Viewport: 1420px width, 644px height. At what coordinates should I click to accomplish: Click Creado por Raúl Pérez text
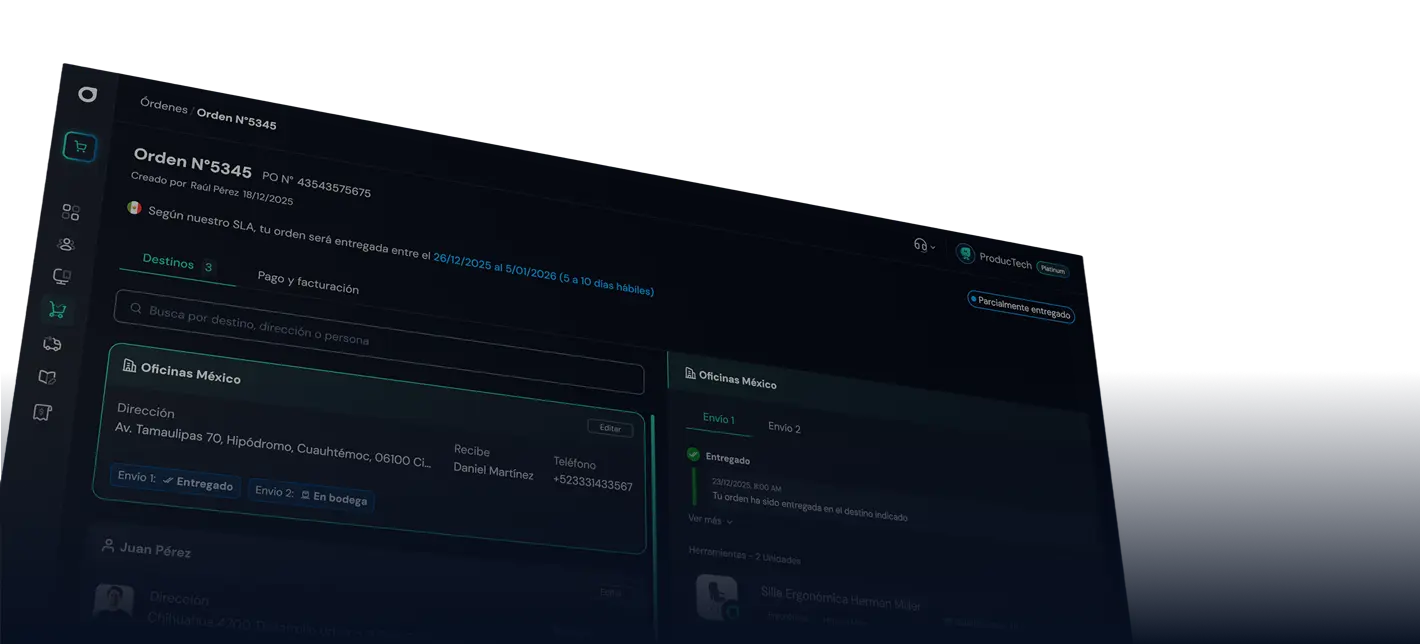click(x=211, y=187)
